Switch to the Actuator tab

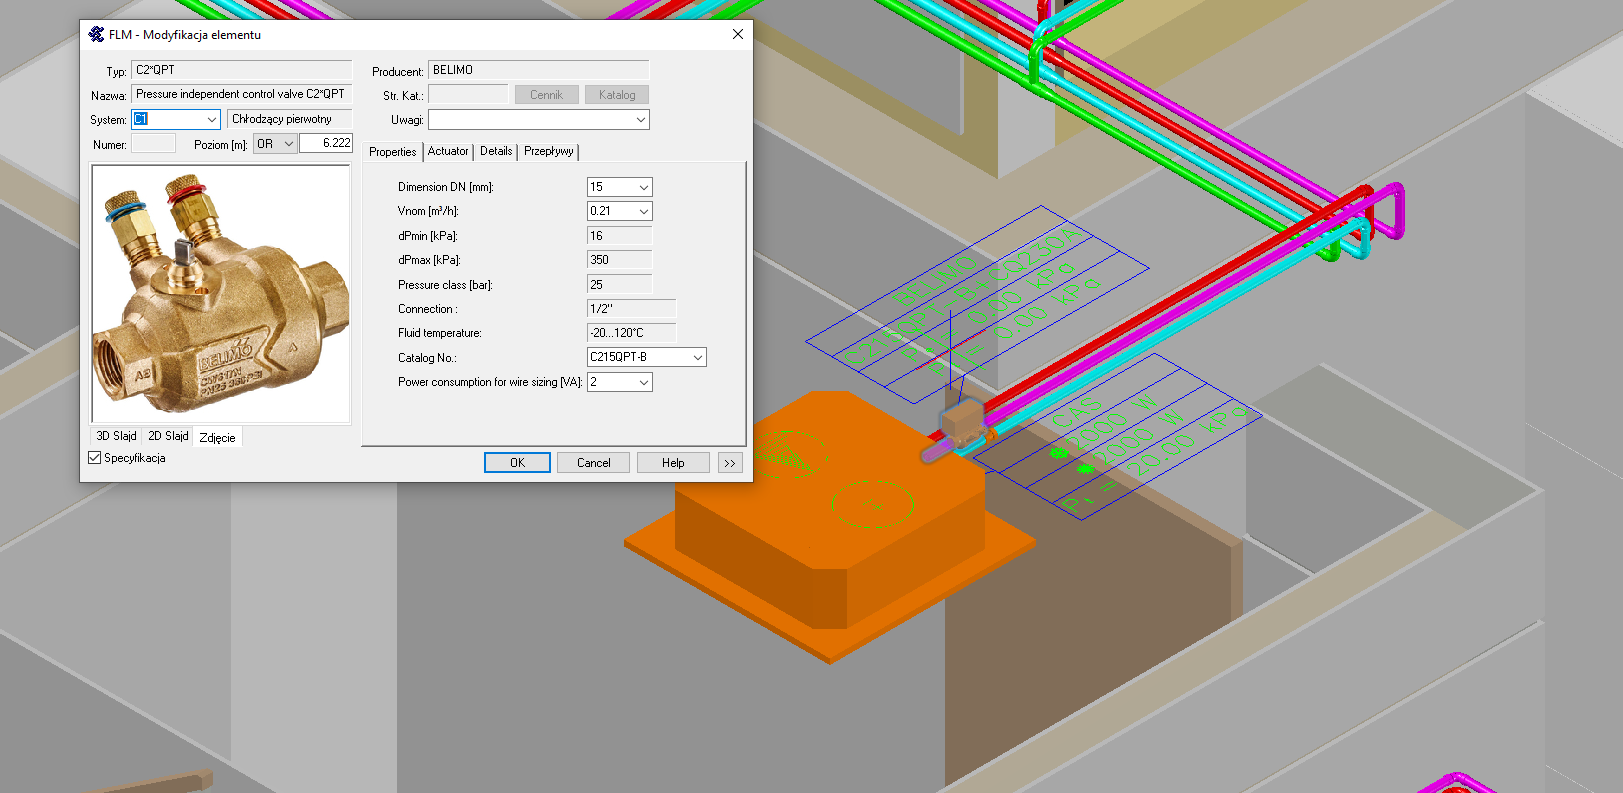(448, 151)
